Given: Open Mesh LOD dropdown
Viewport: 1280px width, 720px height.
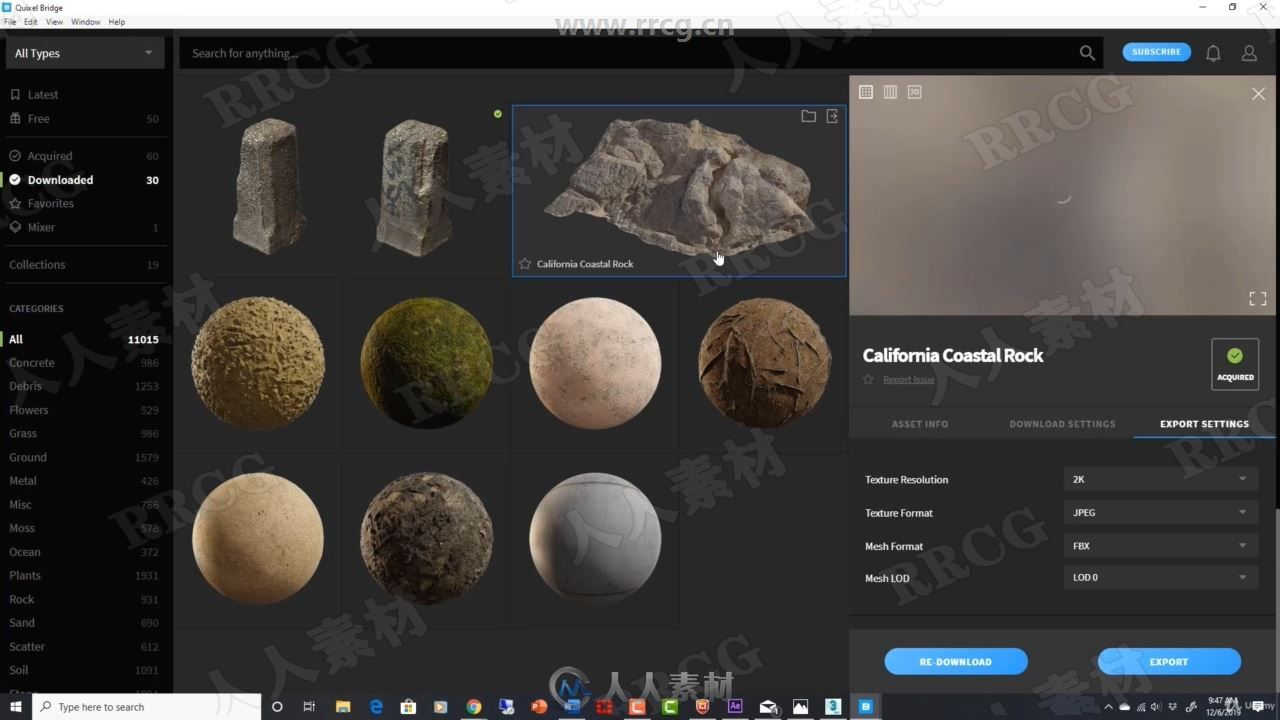Looking at the screenshot, I should (1159, 577).
